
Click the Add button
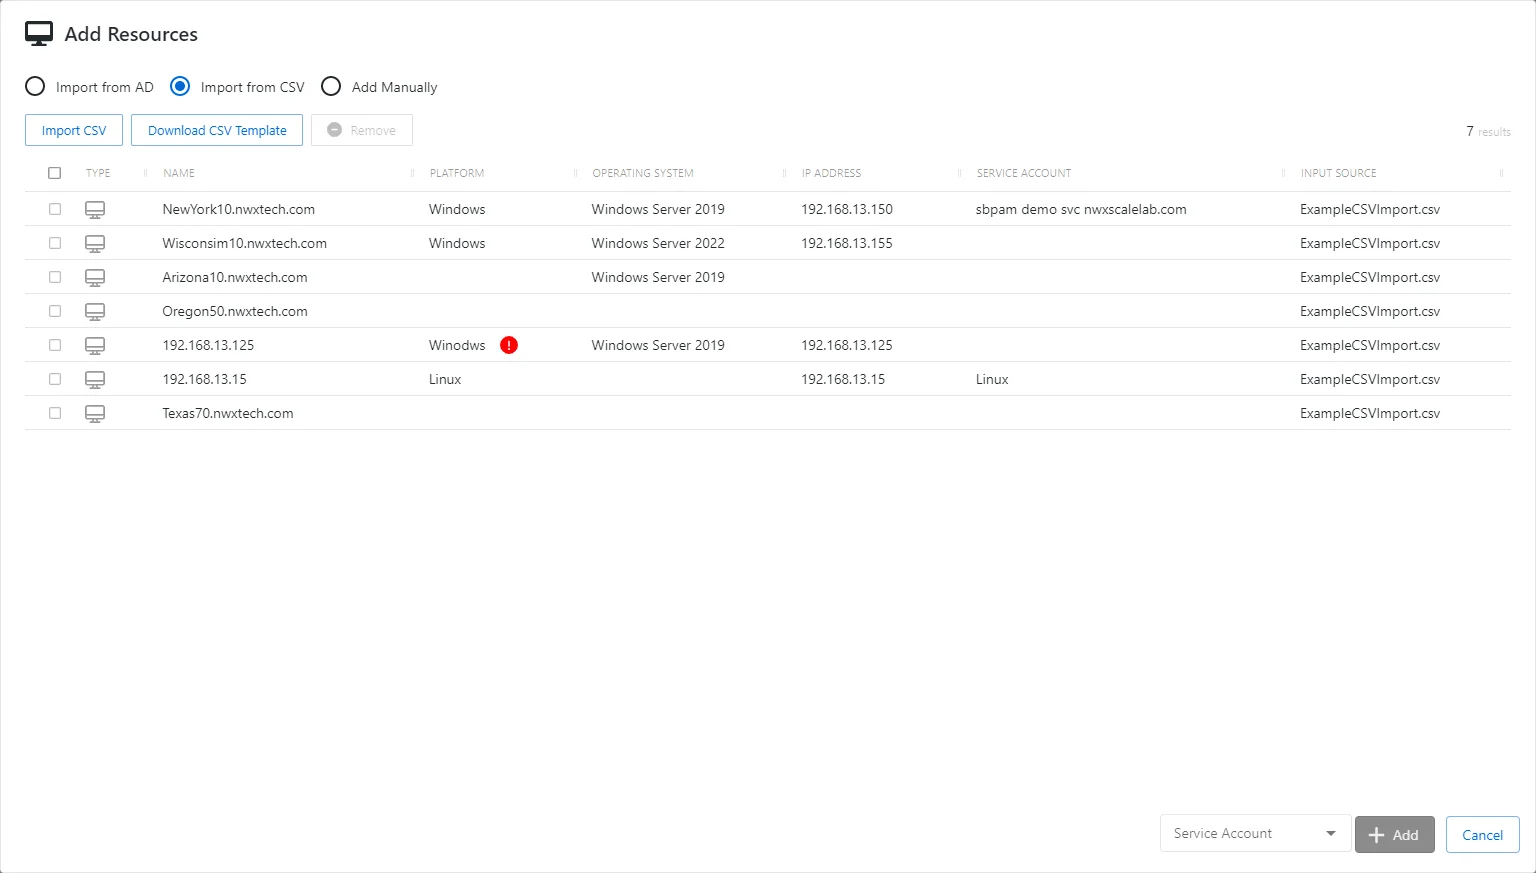coord(1395,835)
